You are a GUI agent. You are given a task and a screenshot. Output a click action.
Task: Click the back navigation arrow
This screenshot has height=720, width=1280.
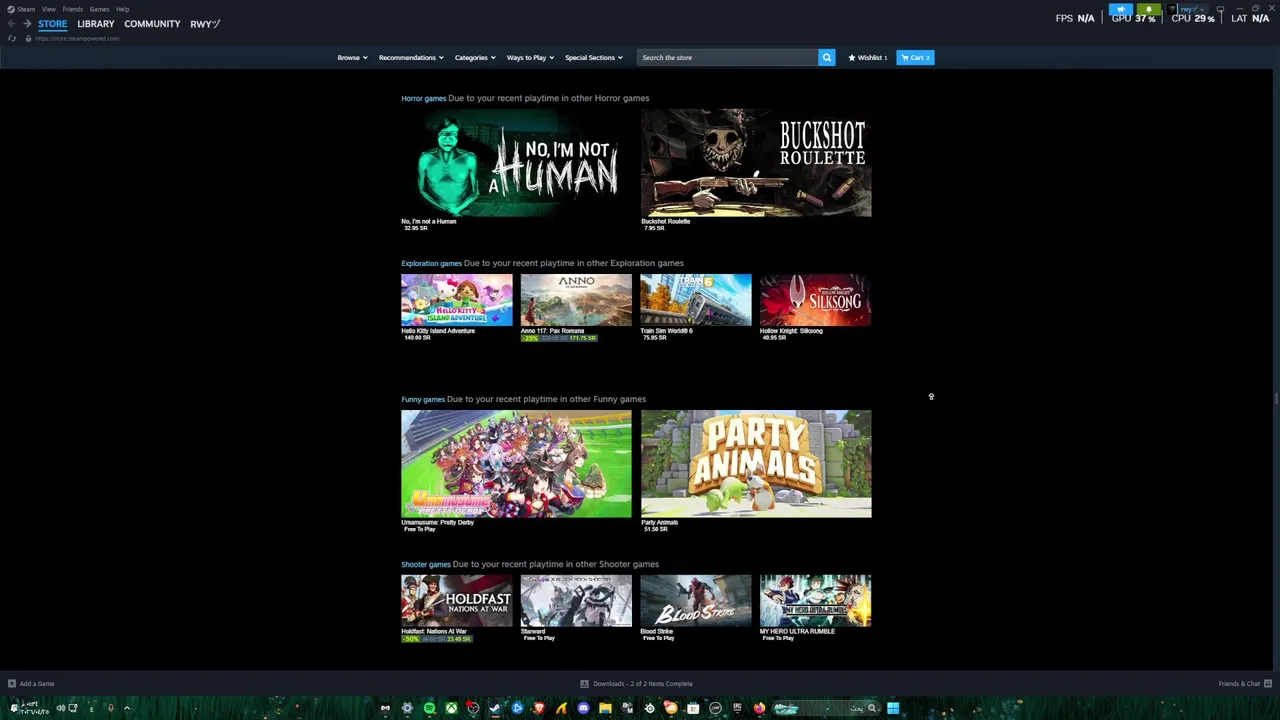11,24
